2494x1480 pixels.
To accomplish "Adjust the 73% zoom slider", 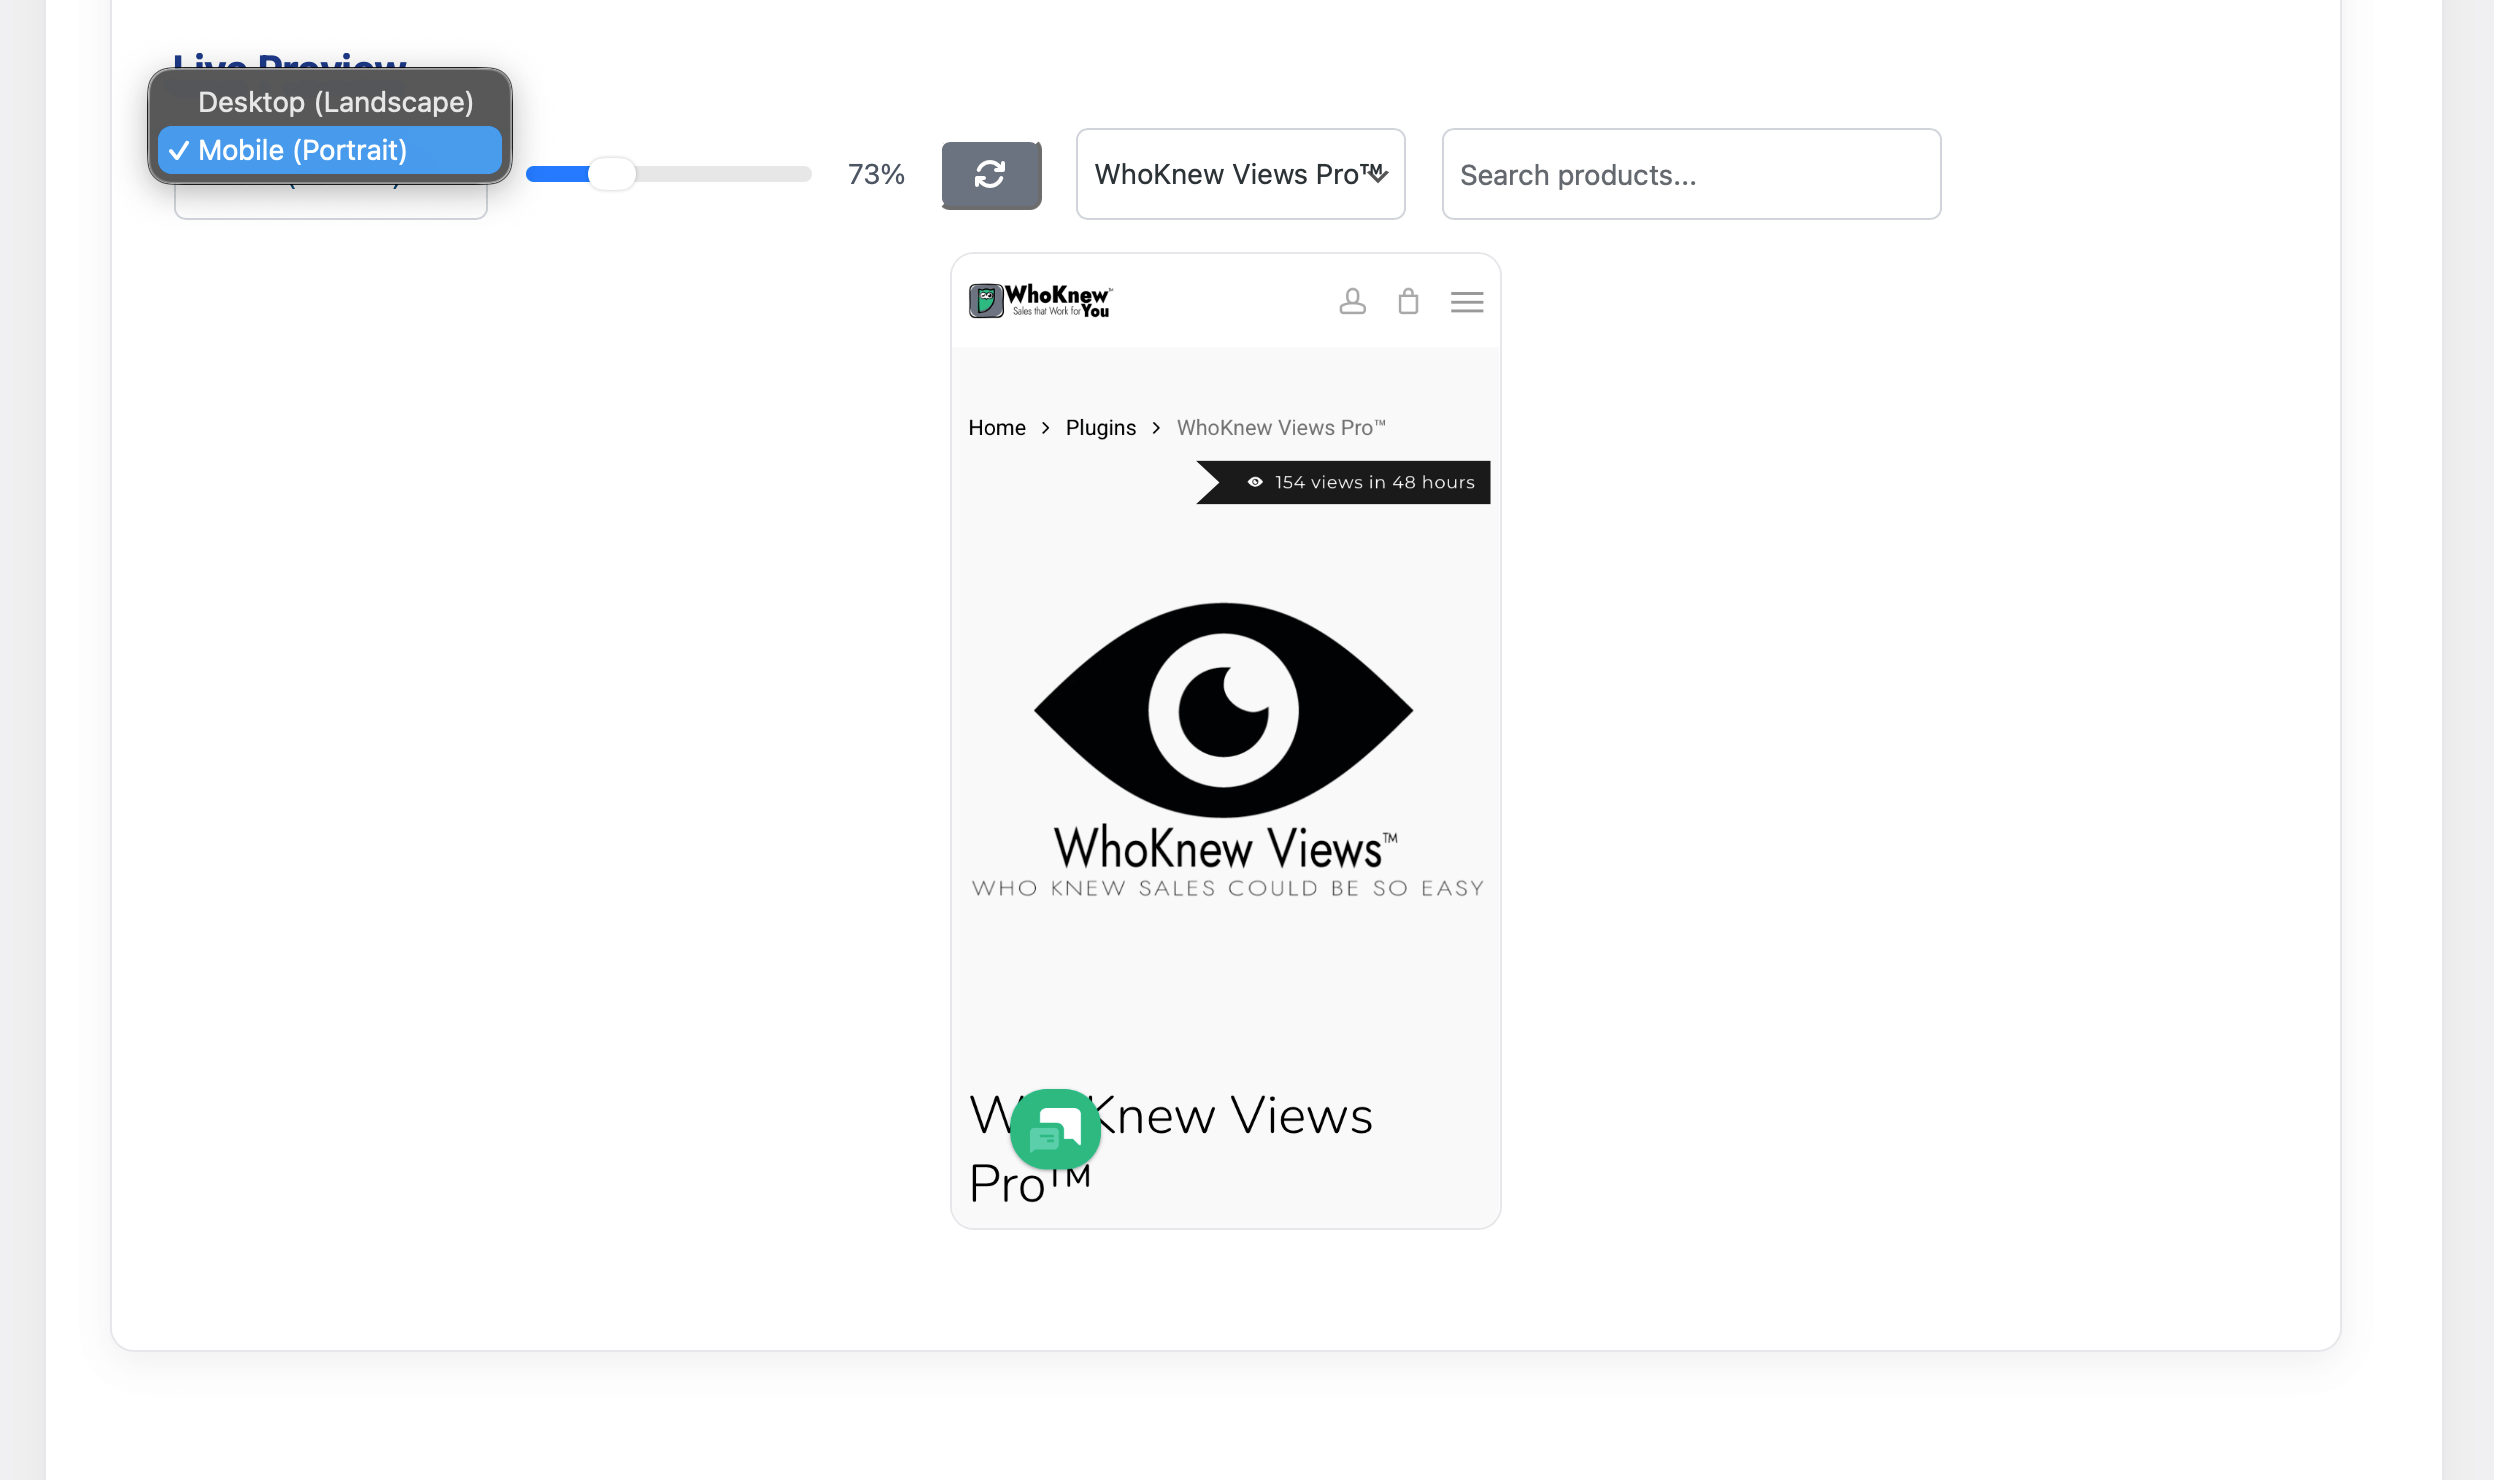I will [615, 174].
